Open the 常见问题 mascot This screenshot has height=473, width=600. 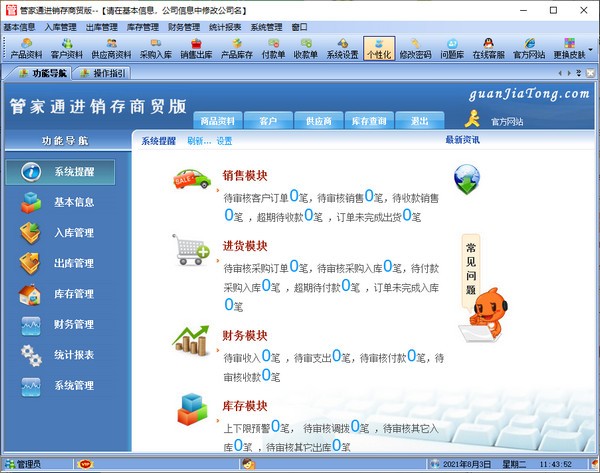coord(483,289)
